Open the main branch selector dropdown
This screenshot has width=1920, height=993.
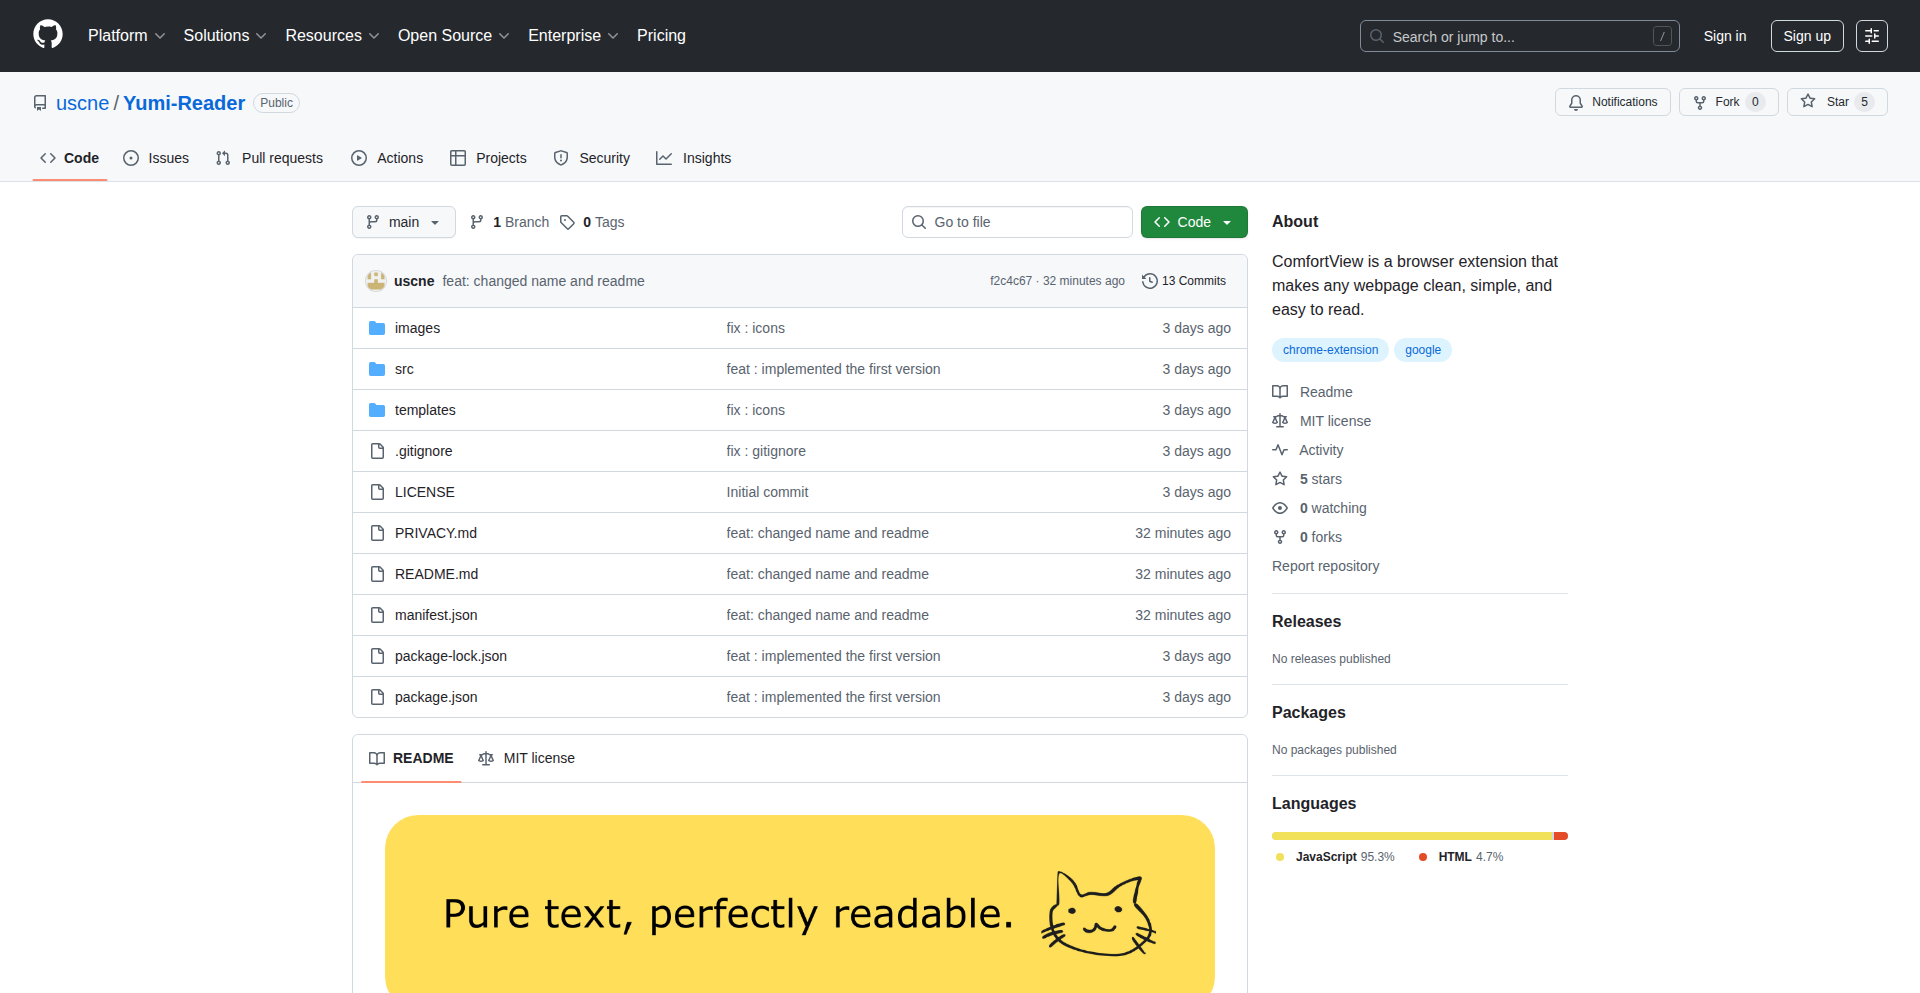click(404, 222)
